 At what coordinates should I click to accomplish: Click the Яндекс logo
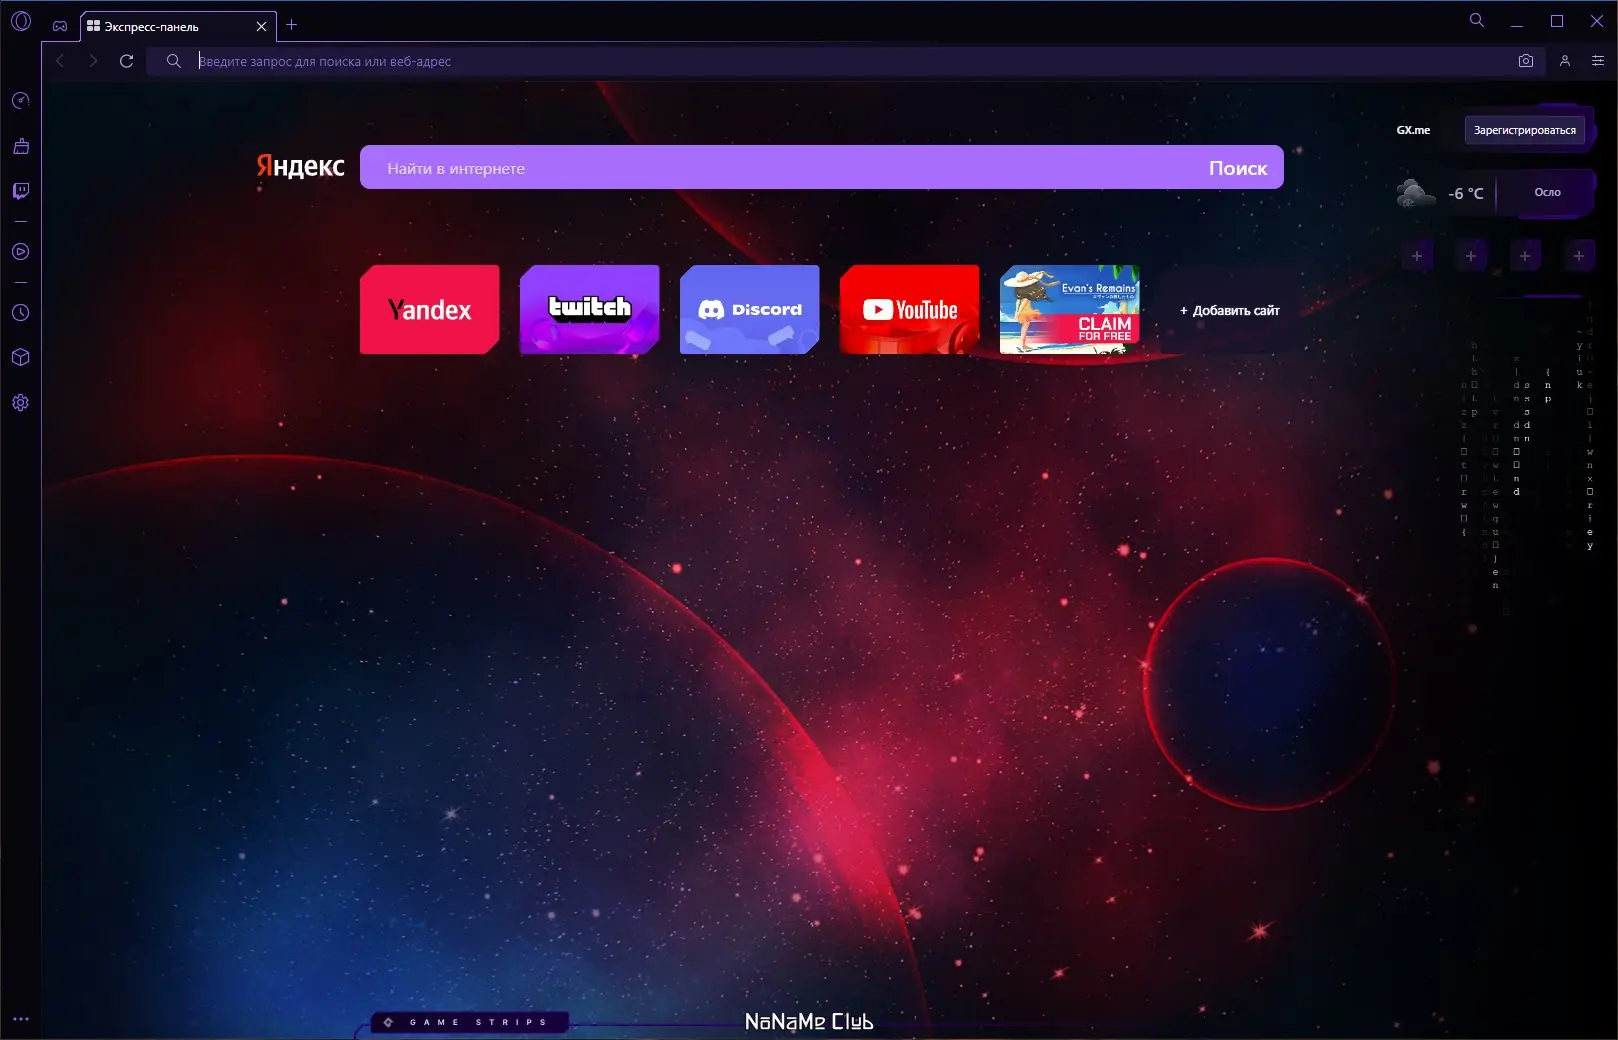pyautogui.click(x=300, y=166)
